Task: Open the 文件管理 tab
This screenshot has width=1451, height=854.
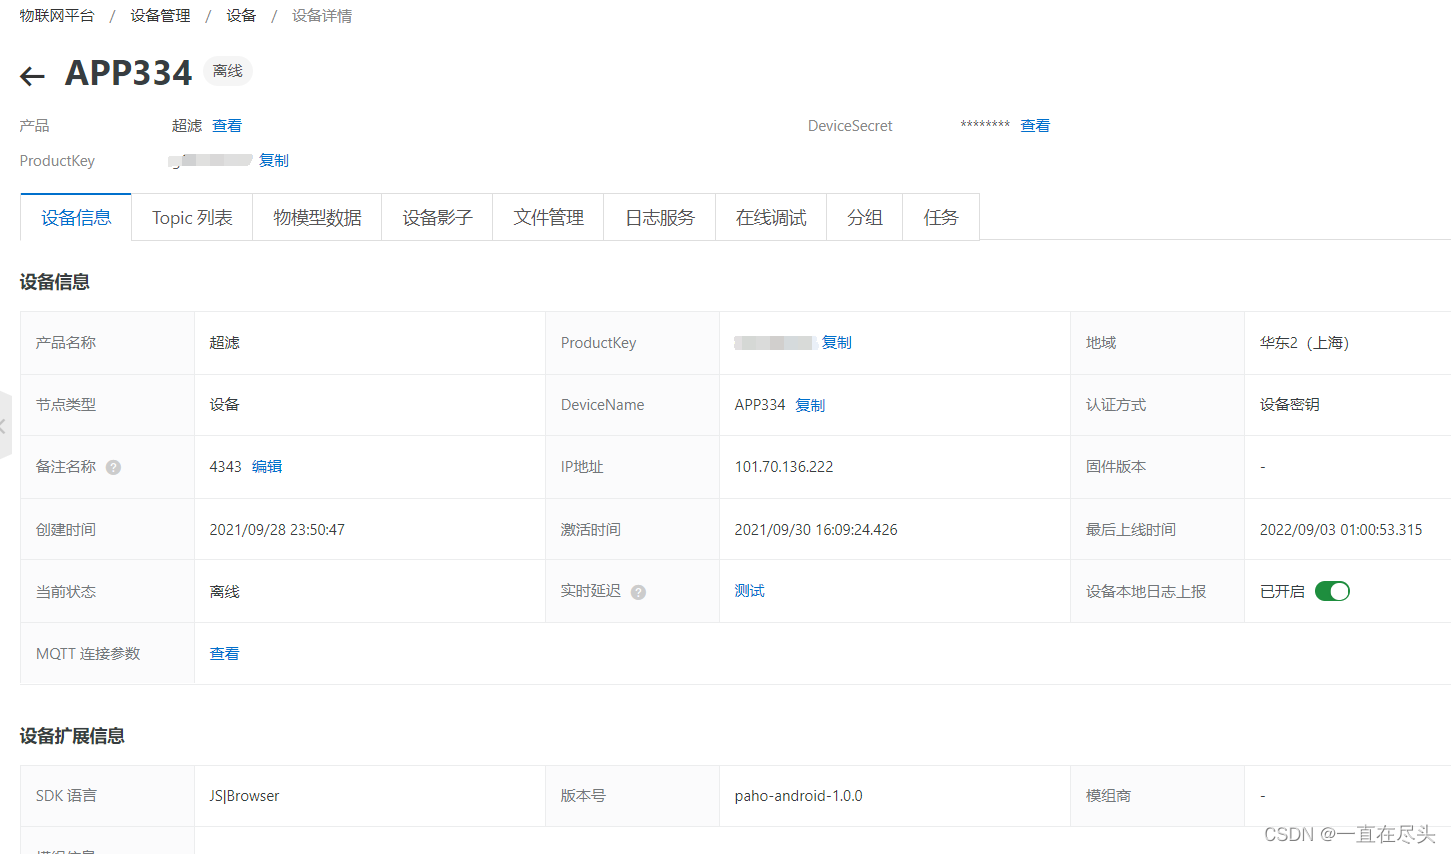Action: 548,217
